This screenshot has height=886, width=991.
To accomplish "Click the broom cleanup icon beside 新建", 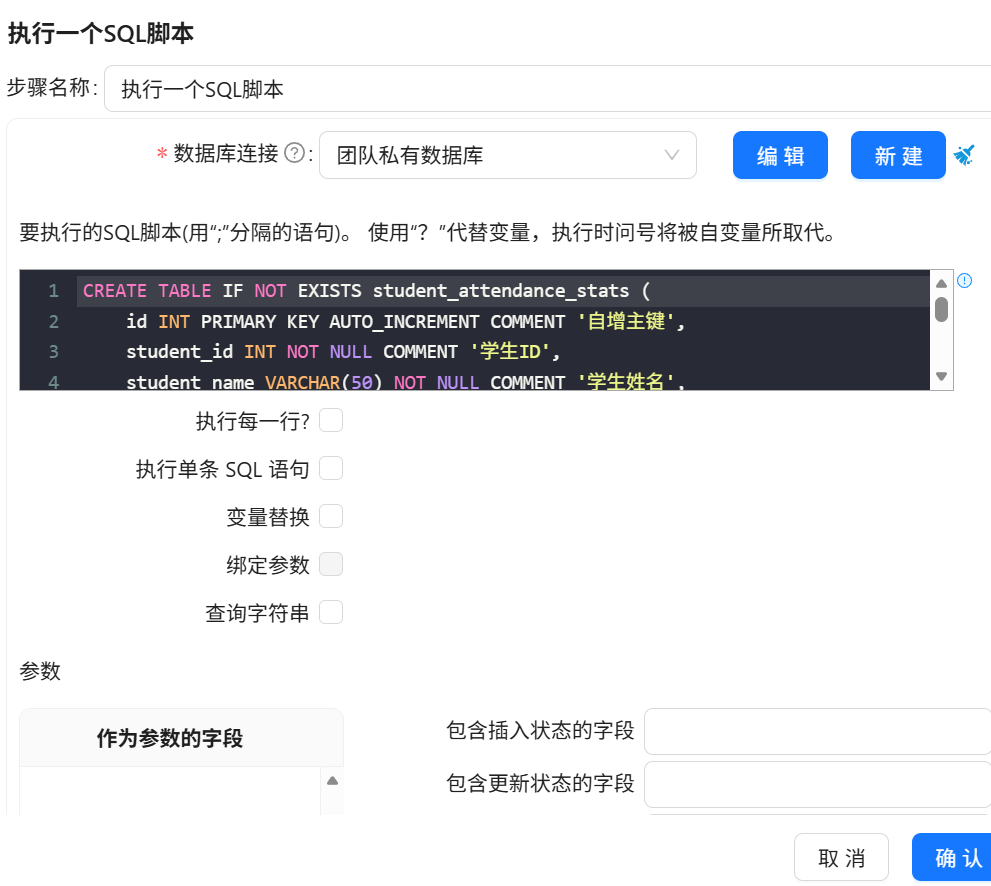I will tap(964, 155).
